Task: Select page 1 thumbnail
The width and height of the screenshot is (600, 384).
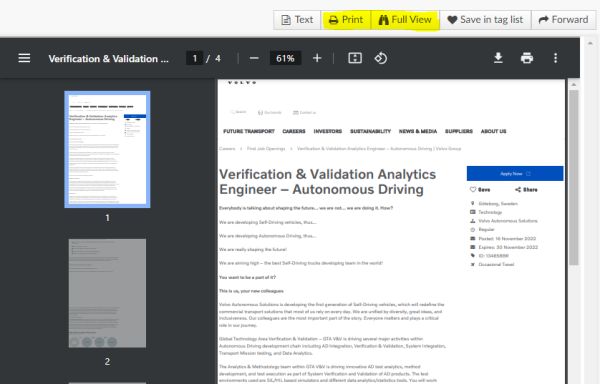Action: [x=107, y=150]
